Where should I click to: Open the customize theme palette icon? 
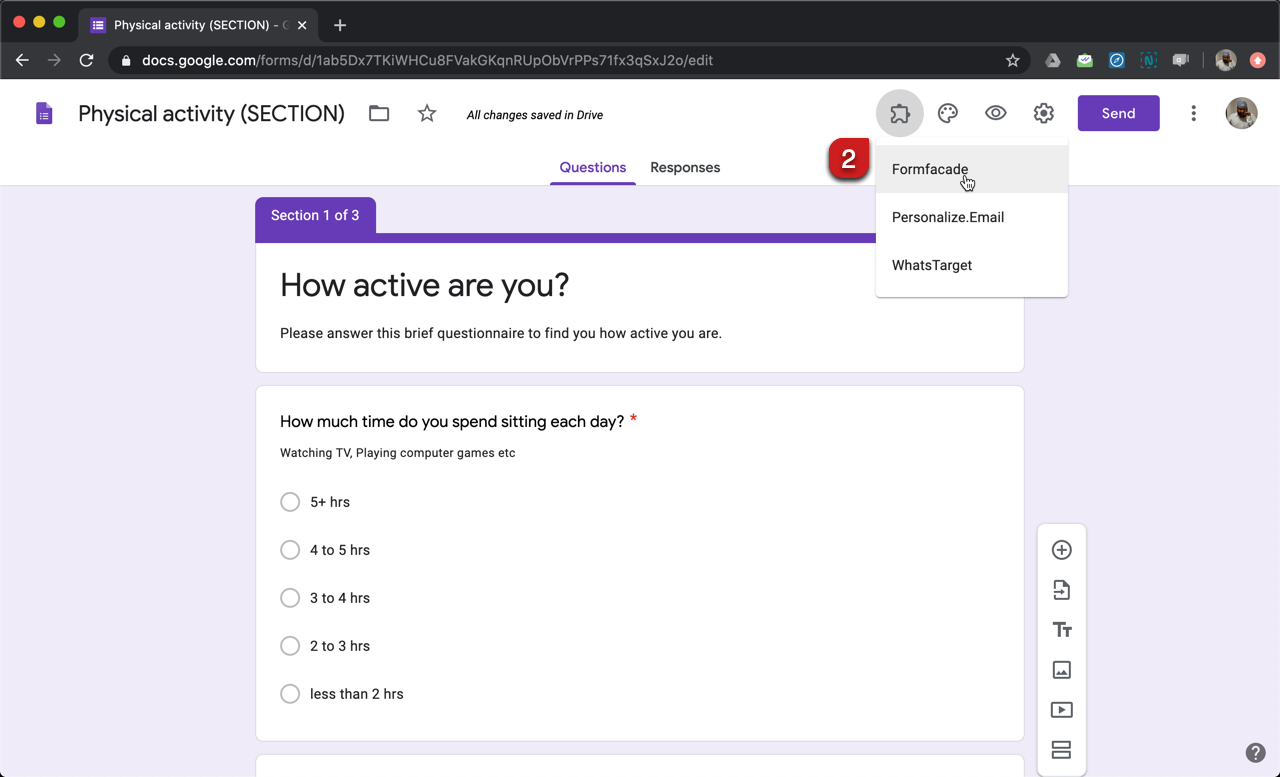(947, 114)
